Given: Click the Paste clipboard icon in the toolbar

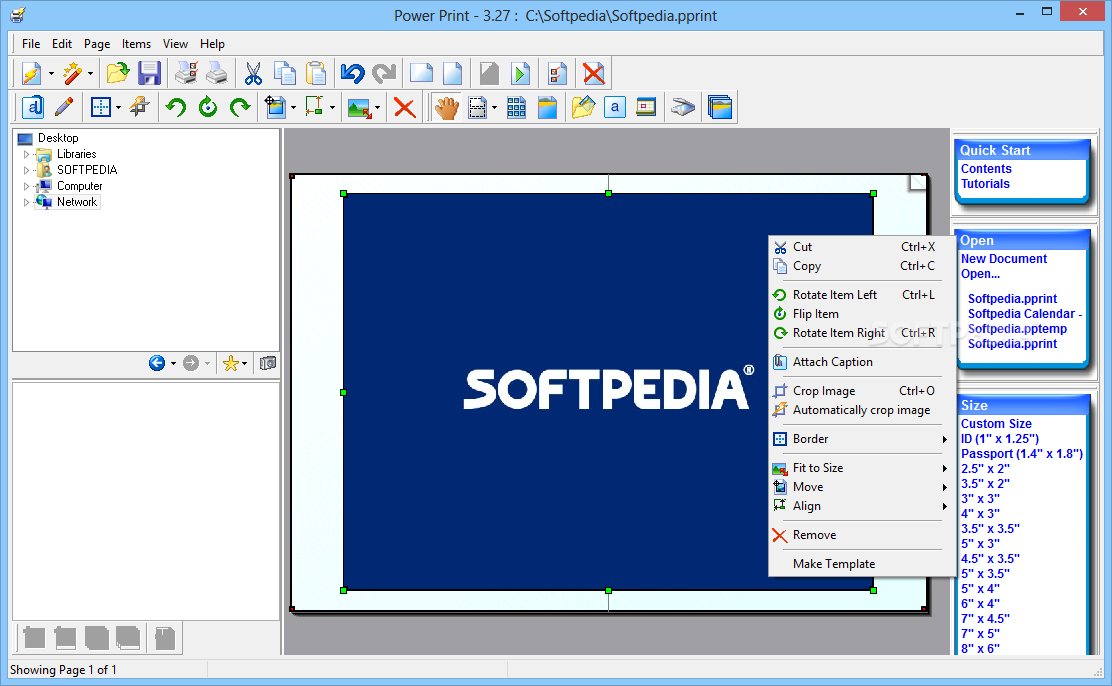Looking at the screenshot, I should 316,73.
